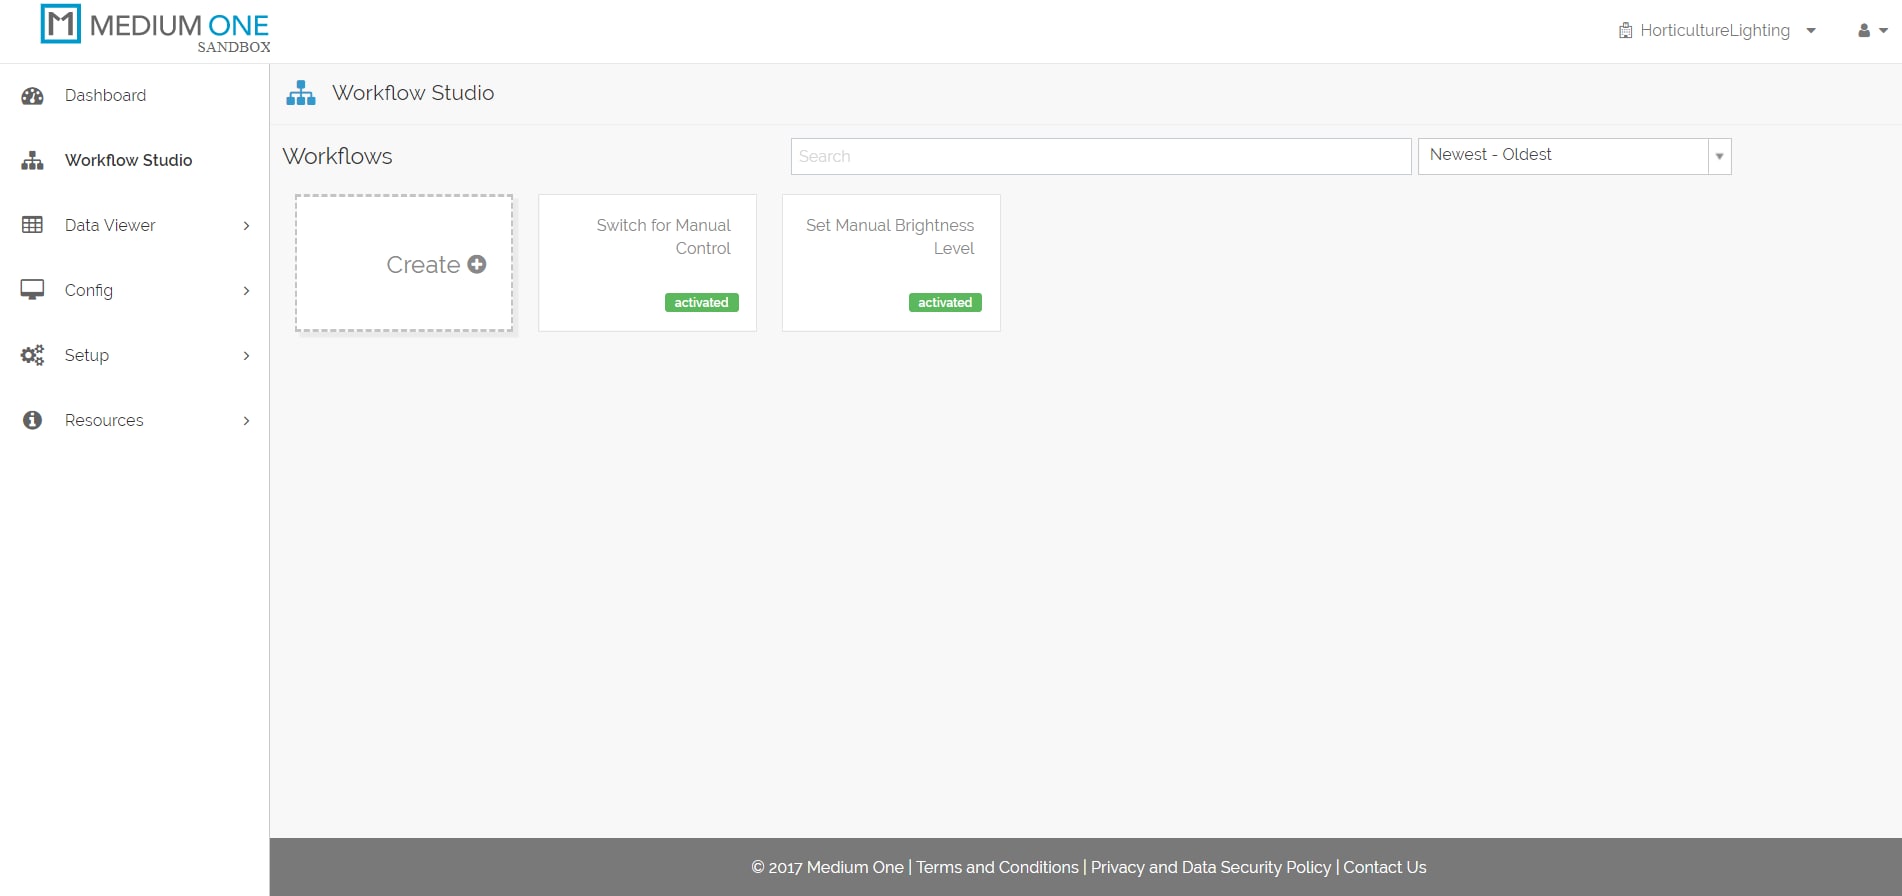Expand the Config submenu chevron

pos(246,291)
